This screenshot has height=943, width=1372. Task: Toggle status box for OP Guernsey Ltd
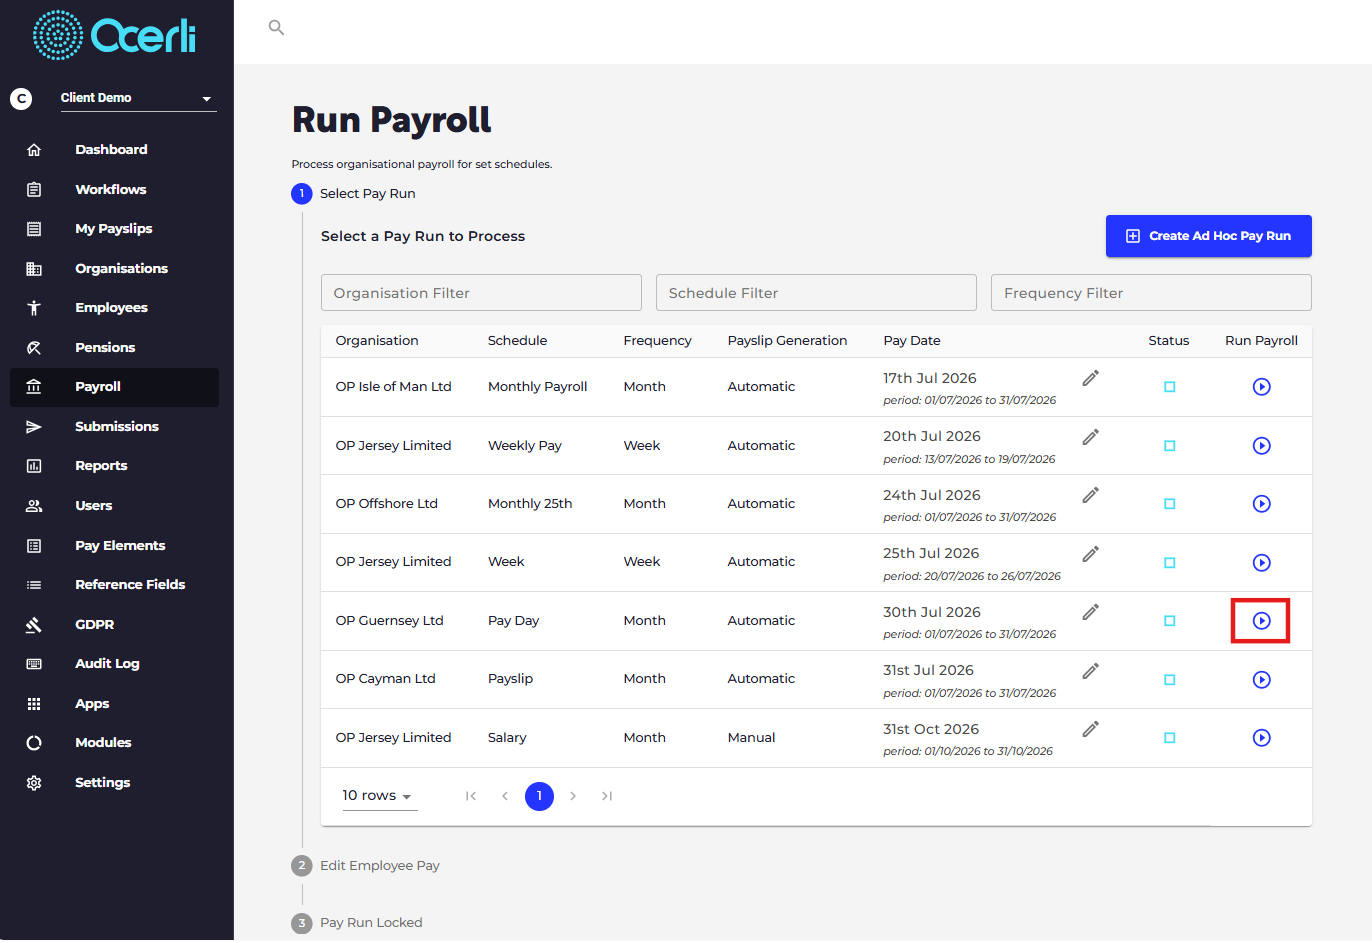pos(1169,621)
